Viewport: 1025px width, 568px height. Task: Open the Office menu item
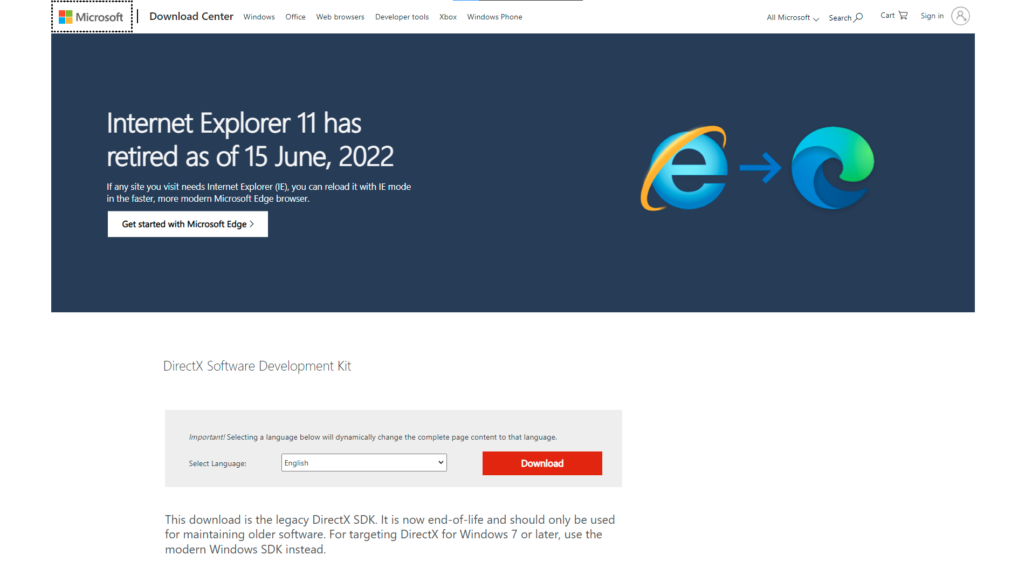coord(295,17)
